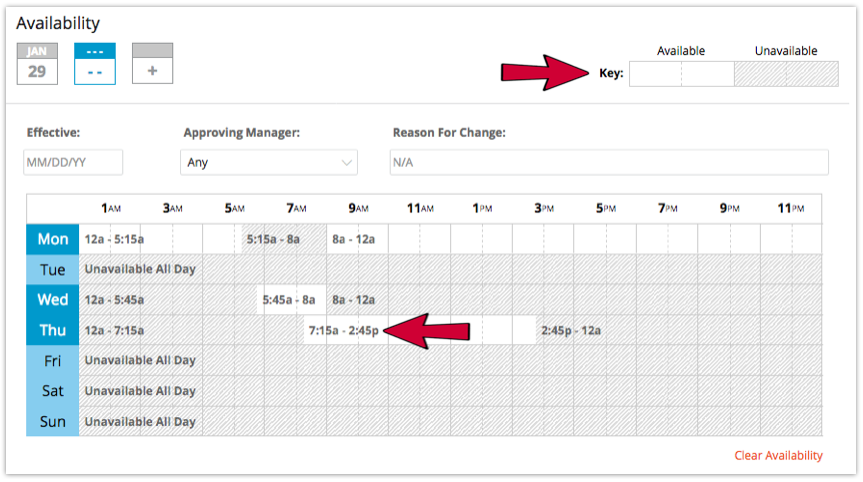Expand the Any dropdown chevron arrow
This screenshot has height=482, width=863.
[x=346, y=163]
